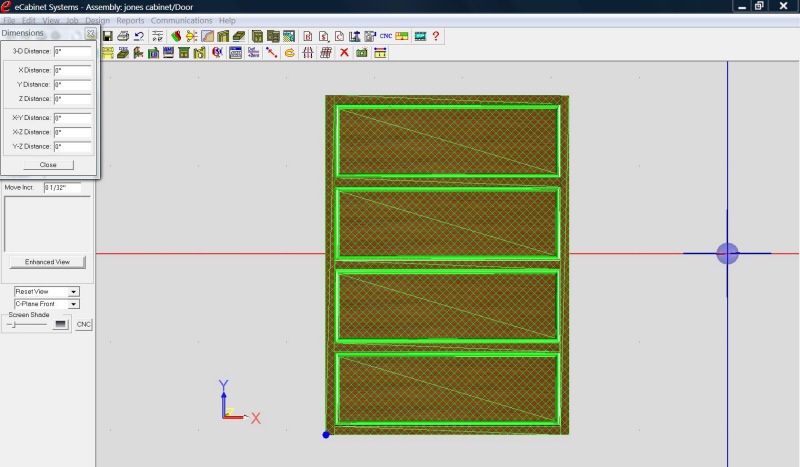Click the Undo arrow icon

(139, 36)
